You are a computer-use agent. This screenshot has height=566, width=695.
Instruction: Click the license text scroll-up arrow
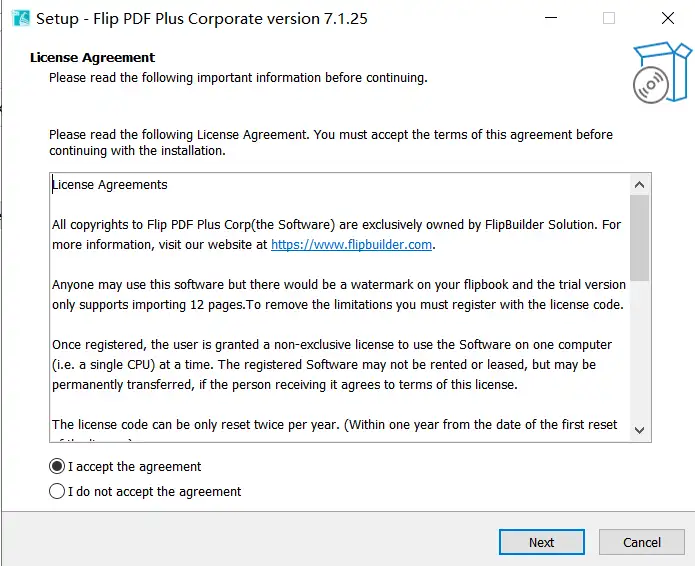coord(639,185)
